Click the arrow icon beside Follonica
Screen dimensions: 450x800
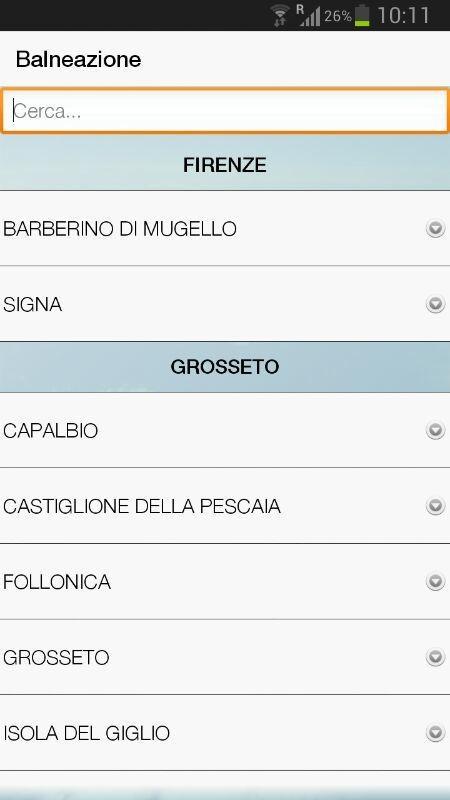pyautogui.click(x=435, y=582)
